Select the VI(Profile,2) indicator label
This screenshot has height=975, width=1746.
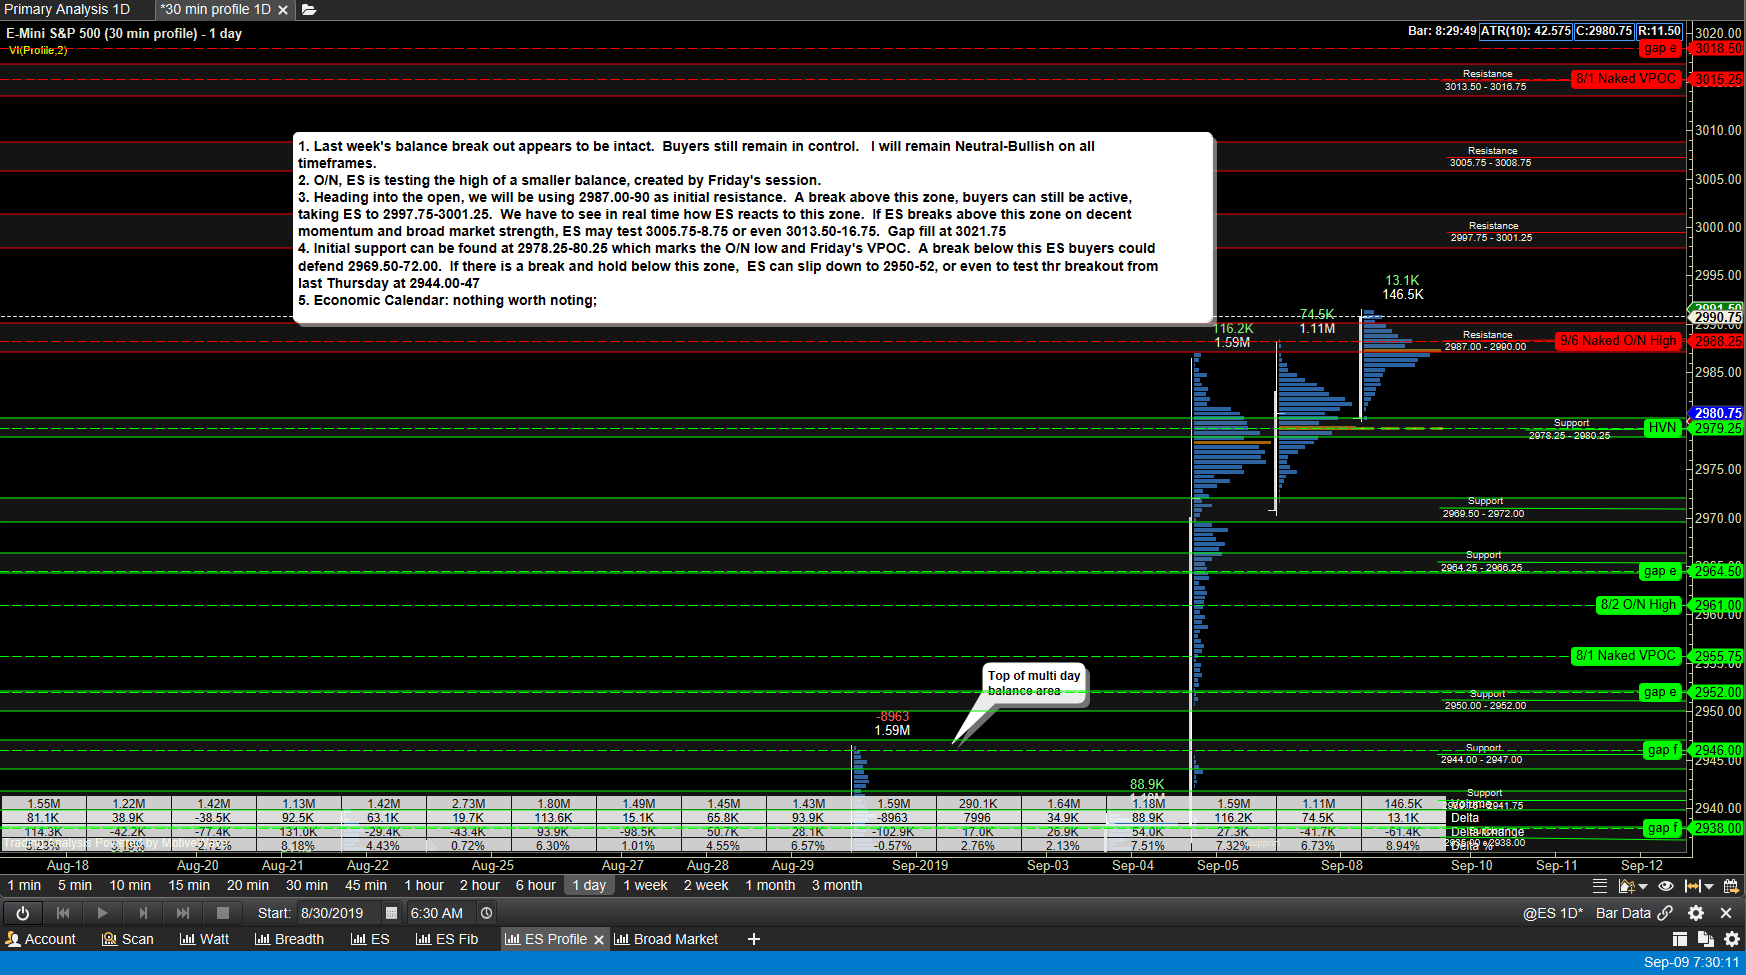click(x=38, y=50)
